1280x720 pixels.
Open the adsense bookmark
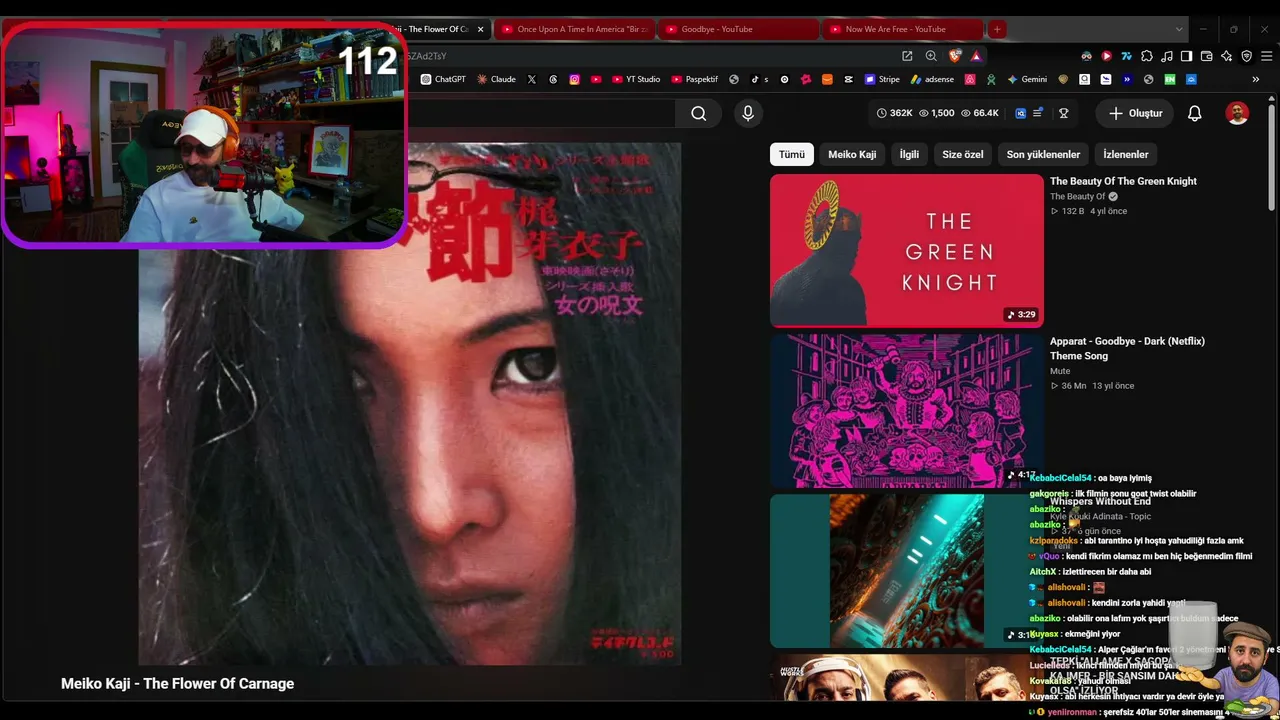(x=932, y=79)
